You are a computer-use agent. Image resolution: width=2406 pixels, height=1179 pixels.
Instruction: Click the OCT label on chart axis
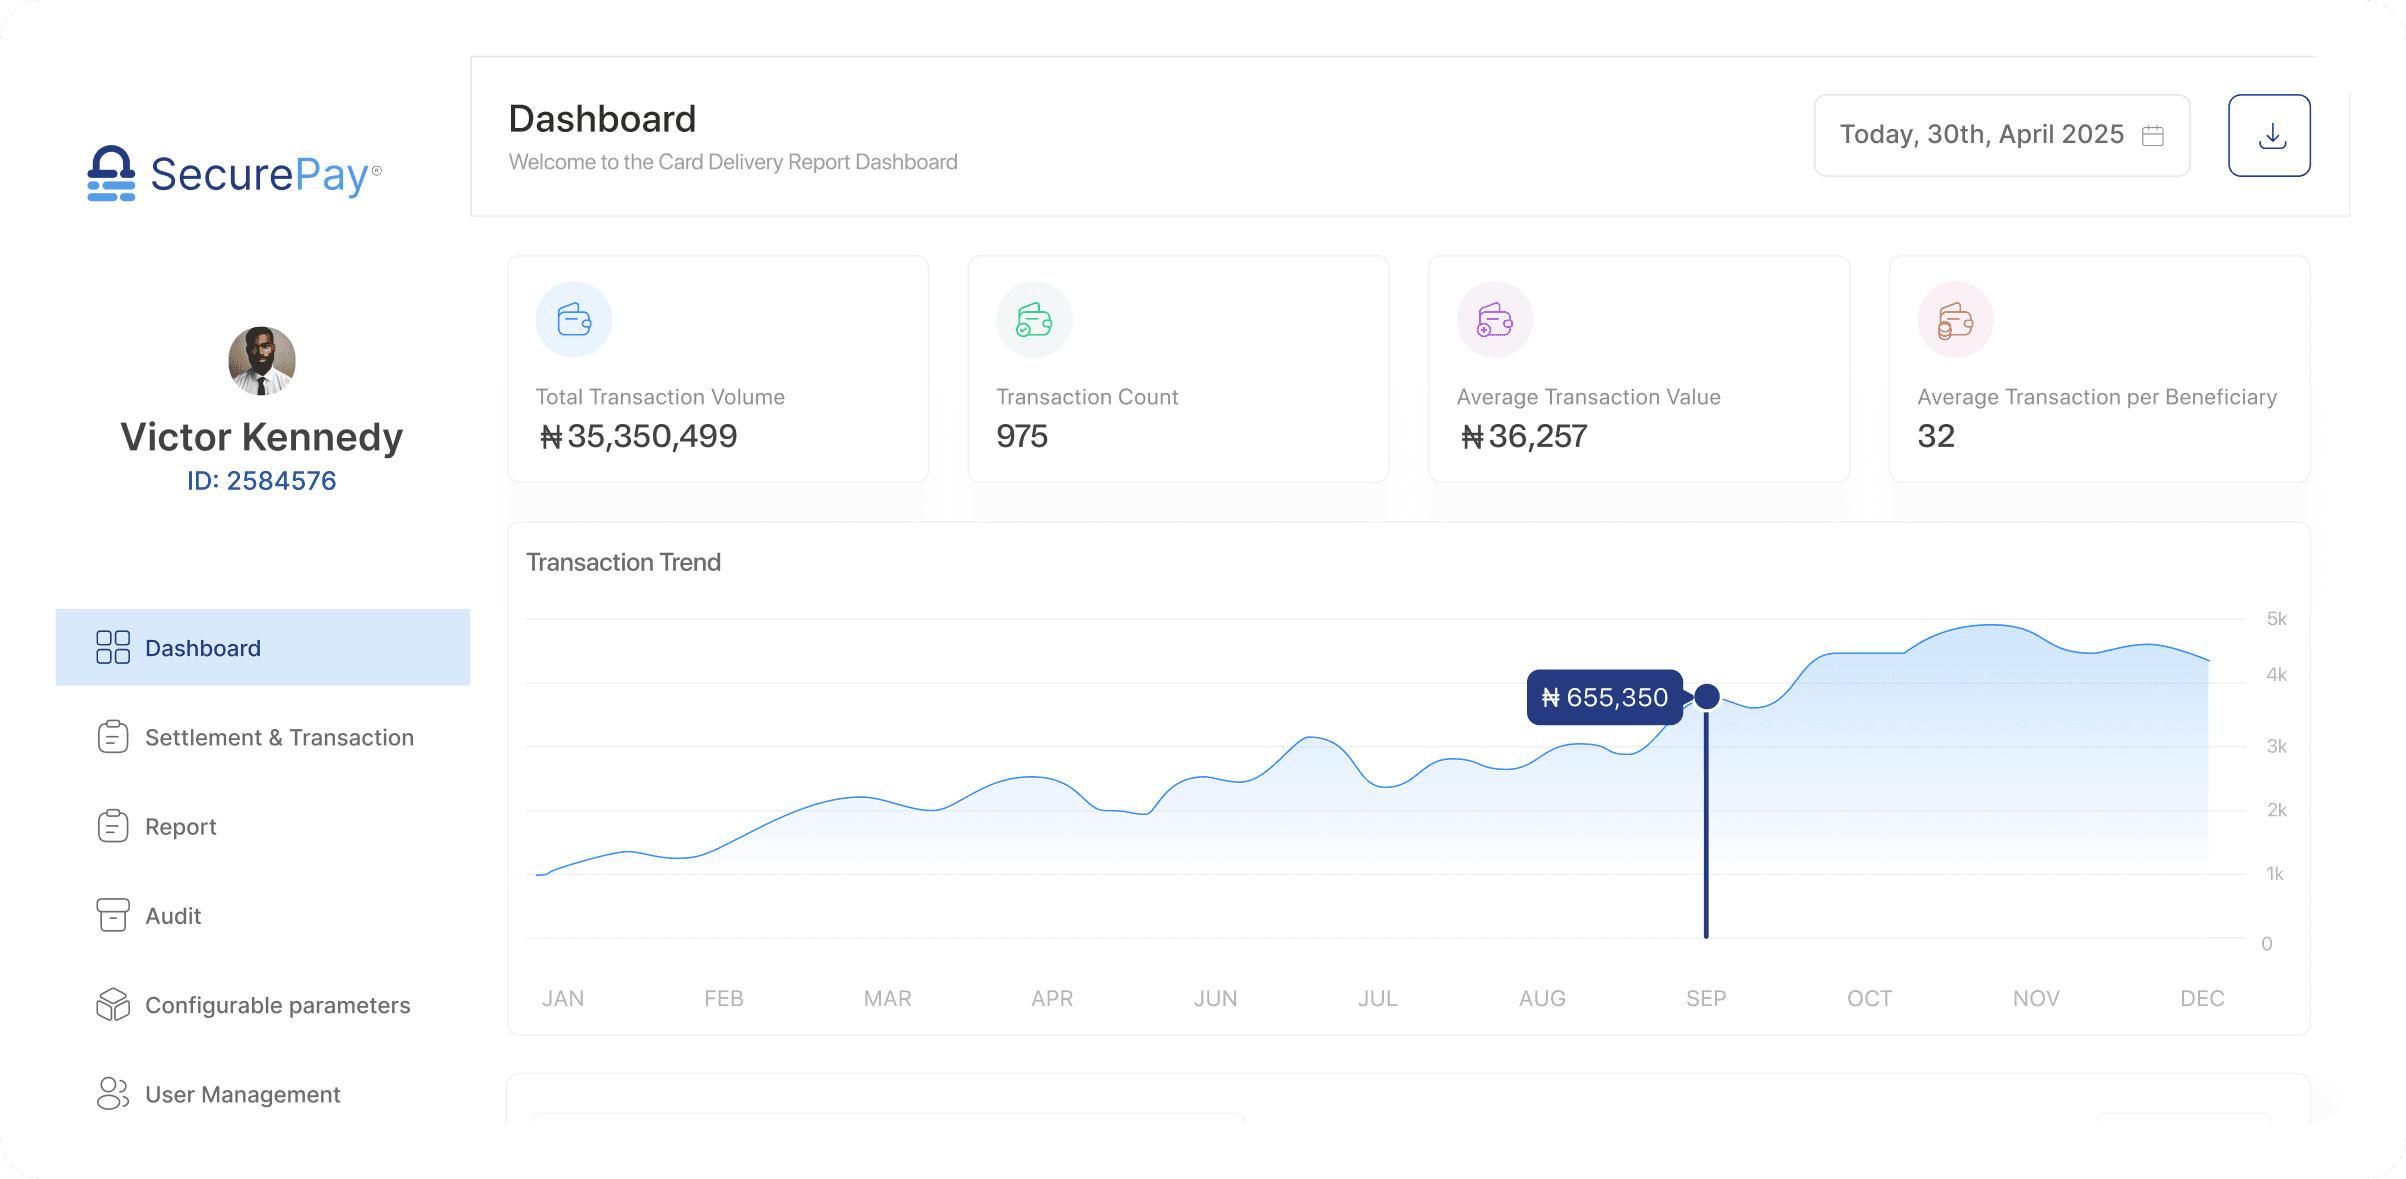pyautogui.click(x=1869, y=998)
